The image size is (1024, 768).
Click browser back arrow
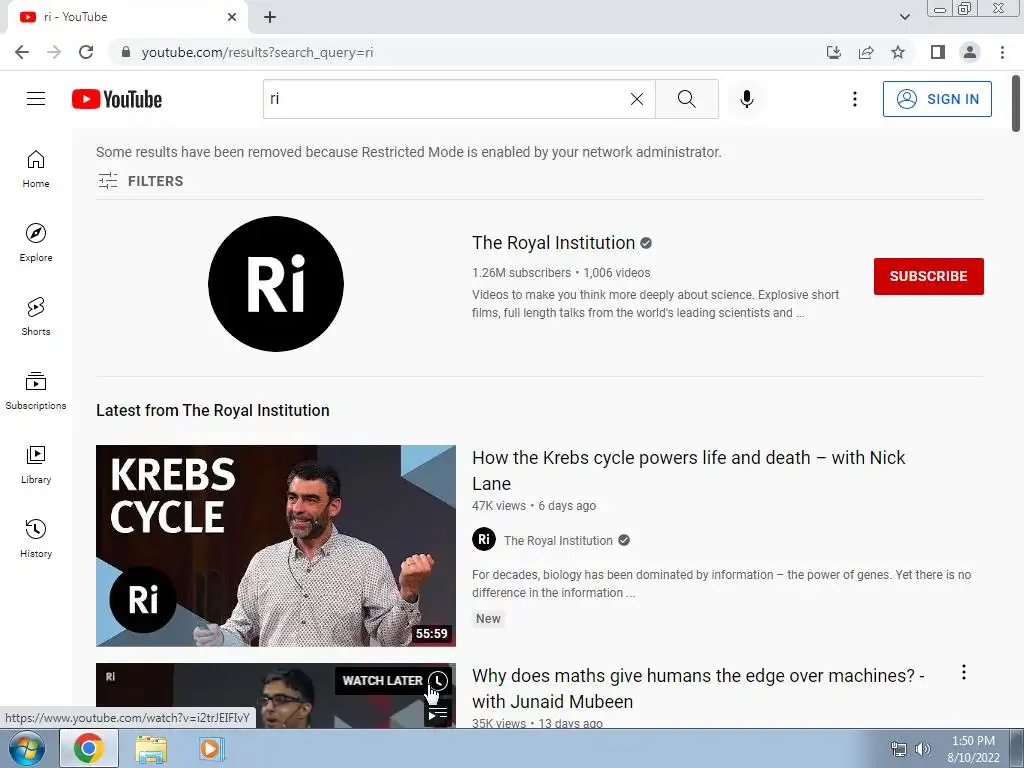click(x=22, y=52)
